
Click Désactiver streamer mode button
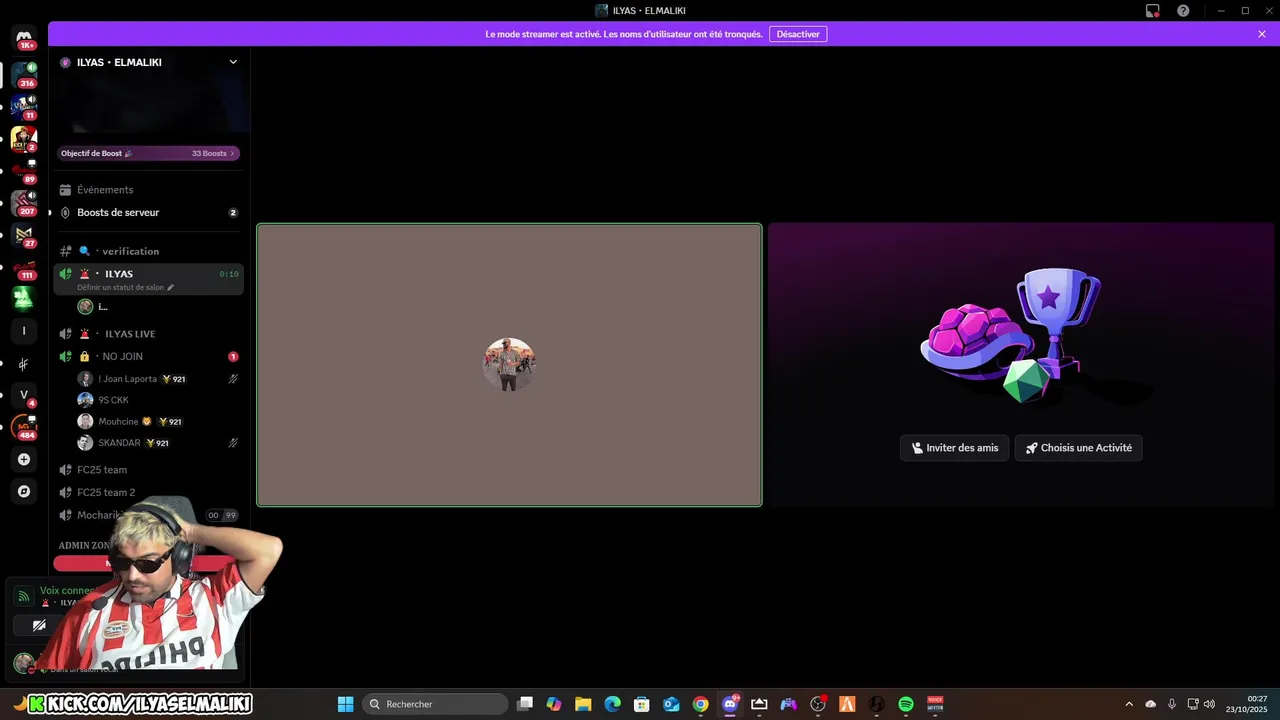click(x=798, y=34)
